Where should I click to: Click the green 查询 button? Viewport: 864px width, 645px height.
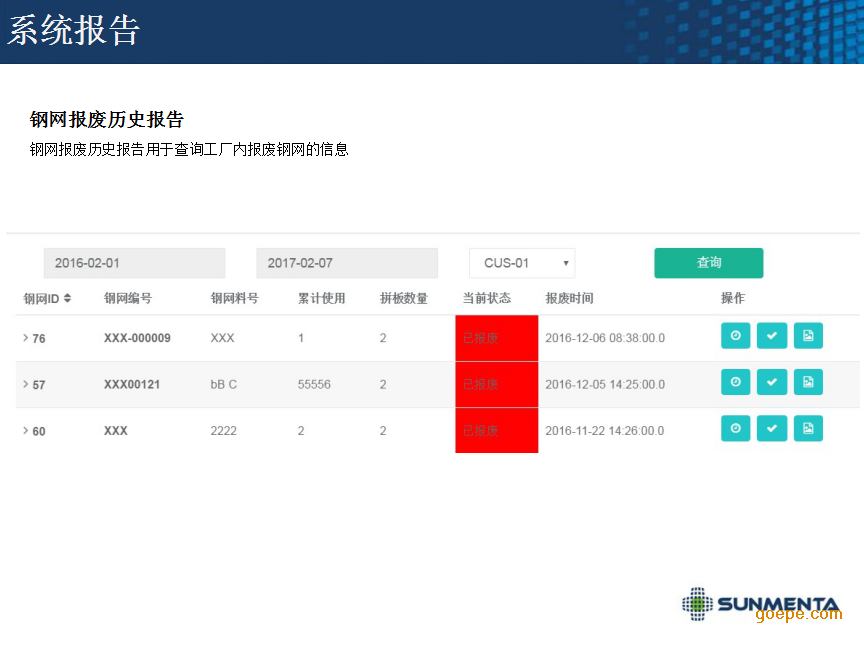pyautogui.click(x=708, y=263)
